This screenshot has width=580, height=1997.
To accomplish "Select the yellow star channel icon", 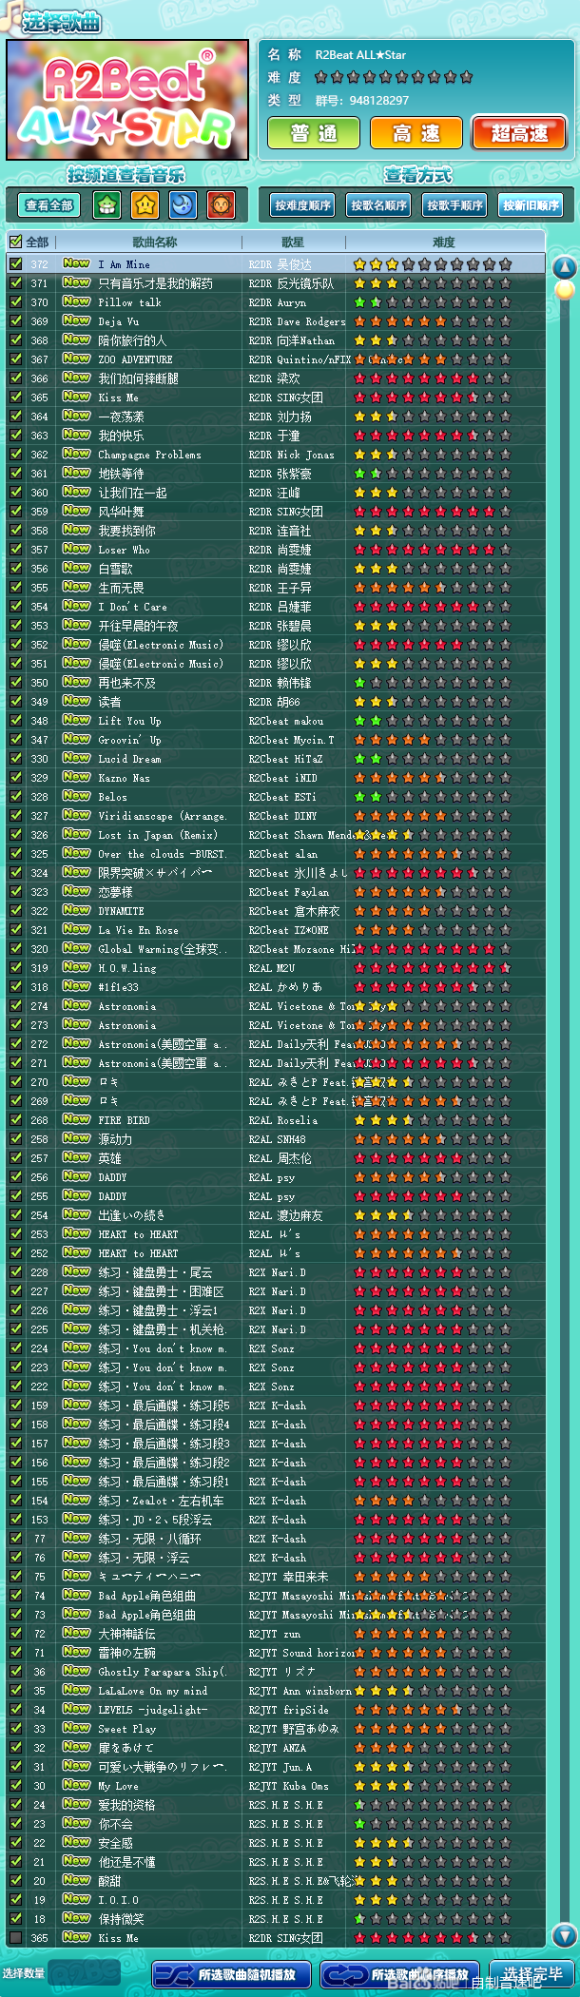I will [145, 205].
